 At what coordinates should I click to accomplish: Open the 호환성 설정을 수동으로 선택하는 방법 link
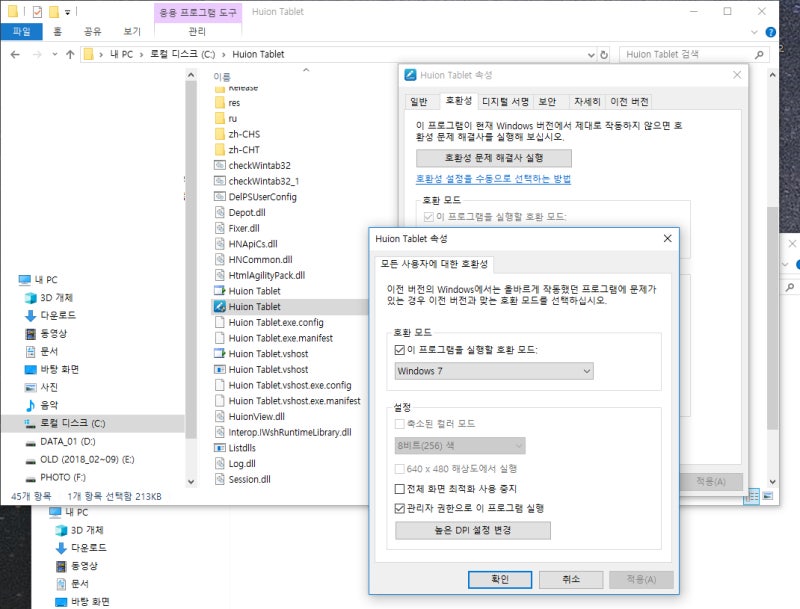494,178
